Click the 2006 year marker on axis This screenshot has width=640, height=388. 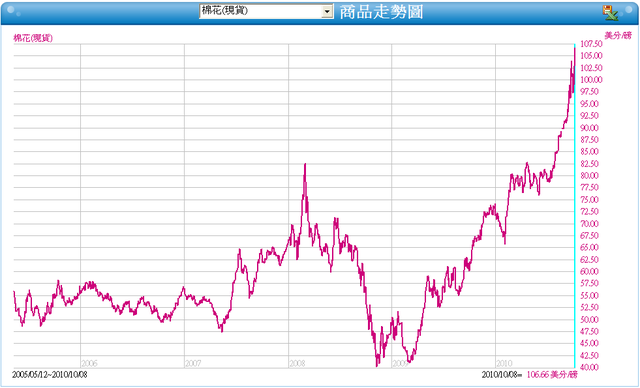89,363
